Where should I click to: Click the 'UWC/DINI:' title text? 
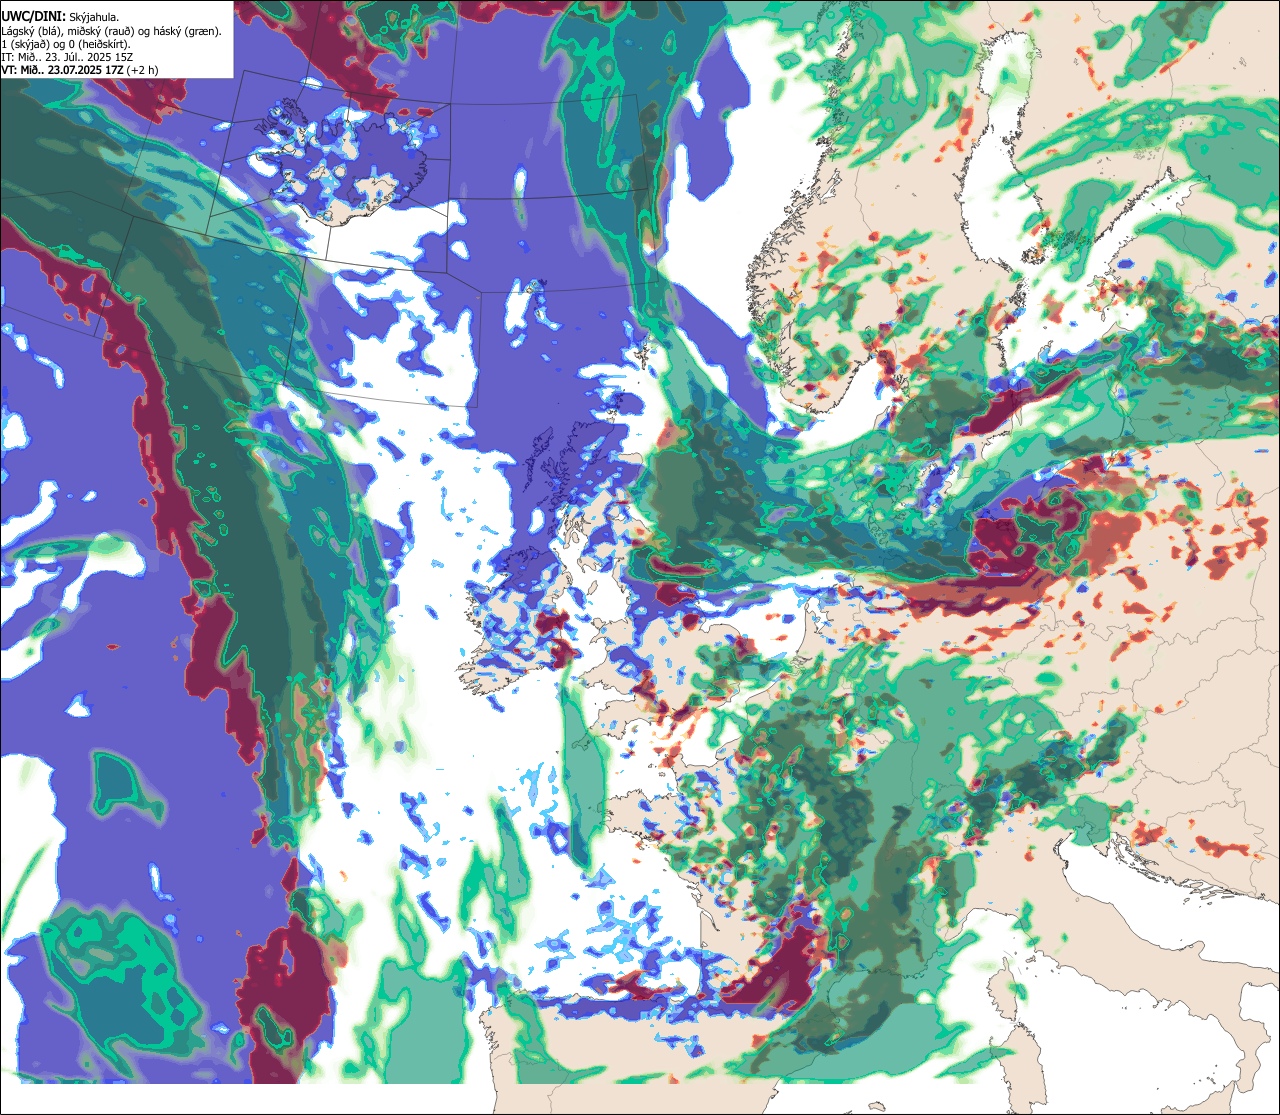[x=34, y=17]
